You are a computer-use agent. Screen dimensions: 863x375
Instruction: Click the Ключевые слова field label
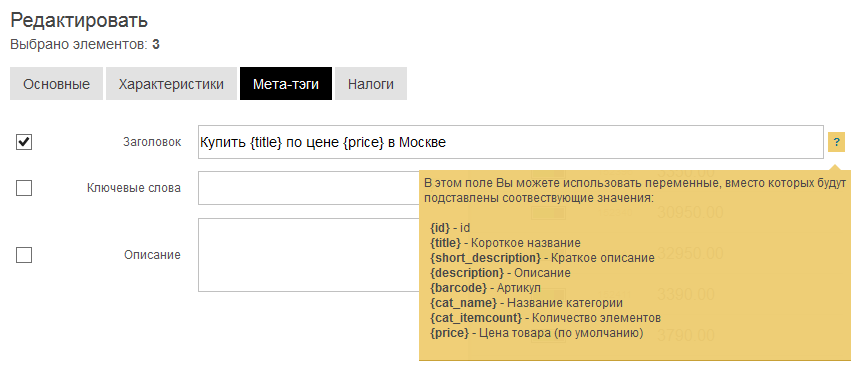coord(134,188)
